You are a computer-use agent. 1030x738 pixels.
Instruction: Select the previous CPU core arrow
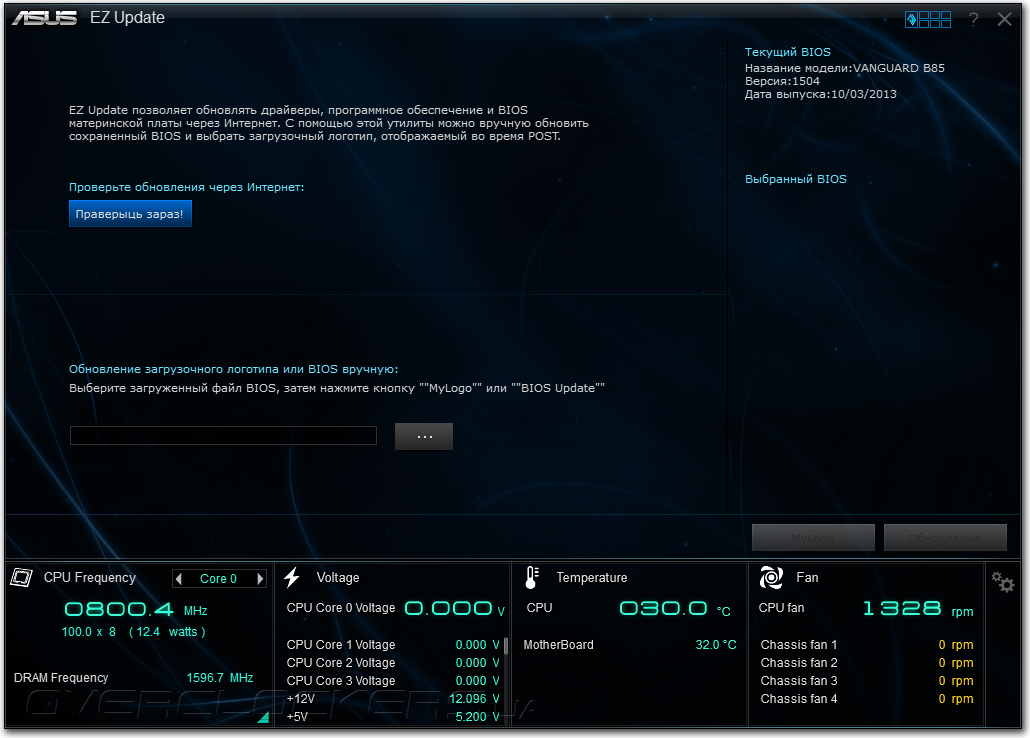click(x=179, y=578)
